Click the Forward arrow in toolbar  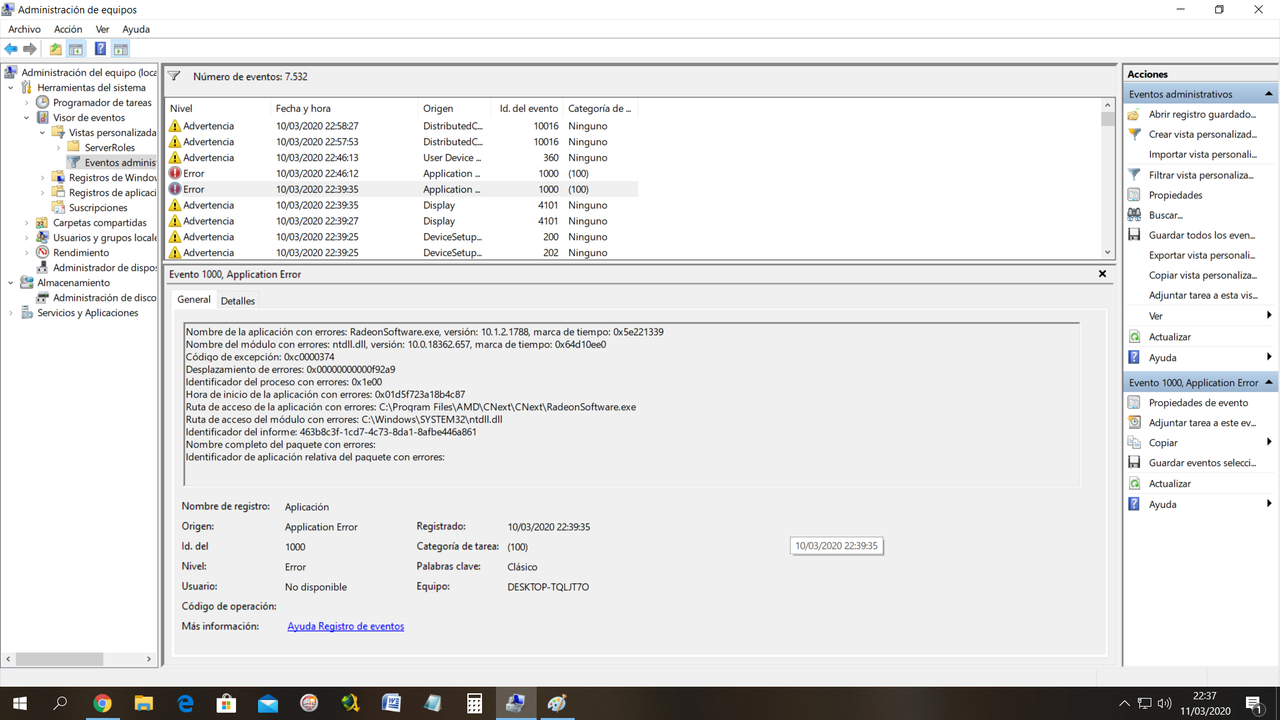pyautogui.click(x=30, y=49)
